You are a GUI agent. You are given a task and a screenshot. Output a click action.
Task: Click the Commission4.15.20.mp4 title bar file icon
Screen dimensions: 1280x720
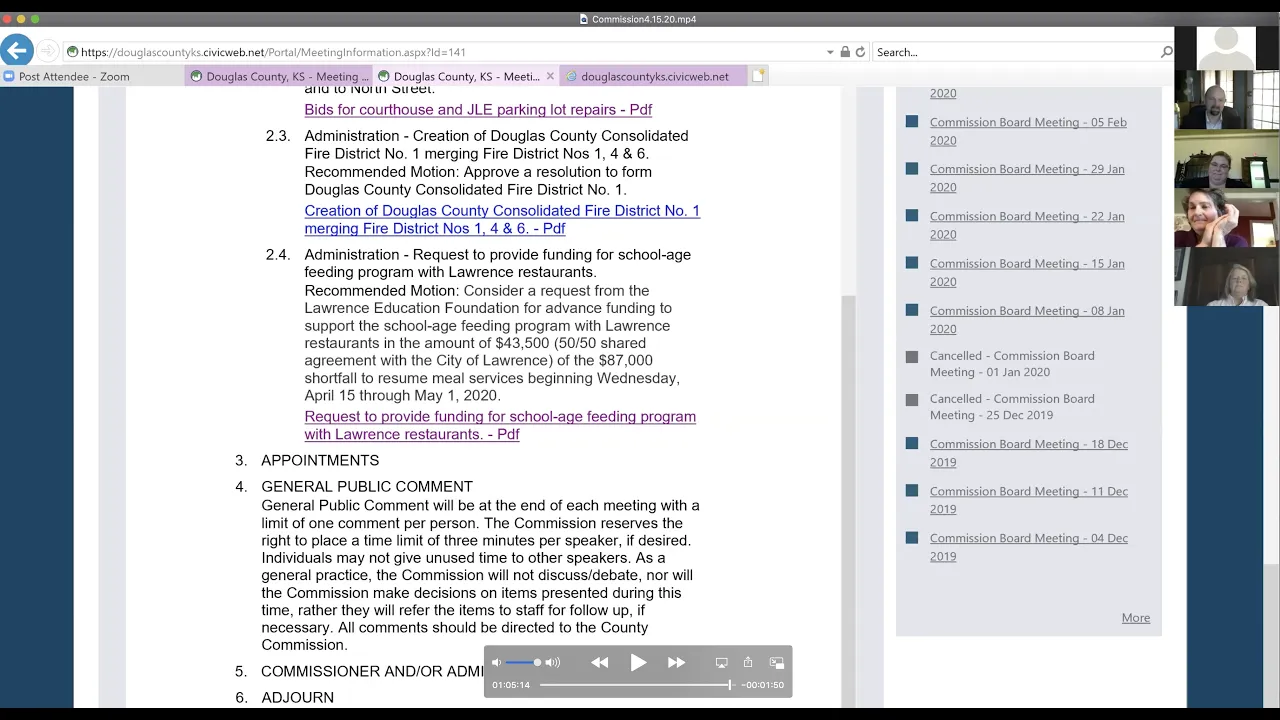point(584,19)
